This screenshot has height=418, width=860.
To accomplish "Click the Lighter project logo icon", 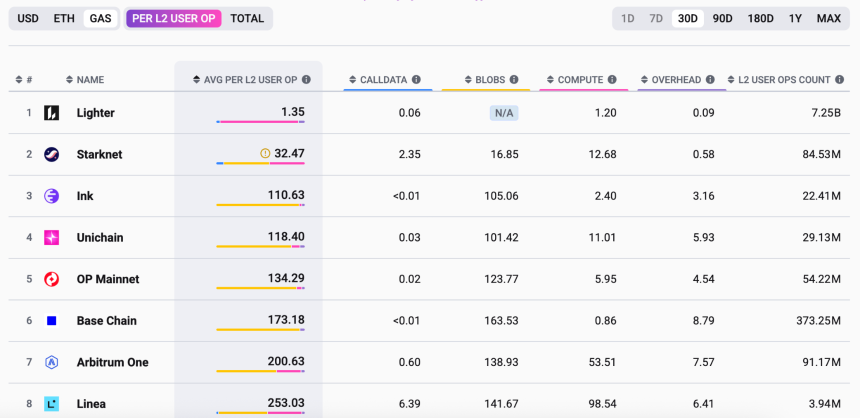I will pyautogui.click(x=52, y=113).
